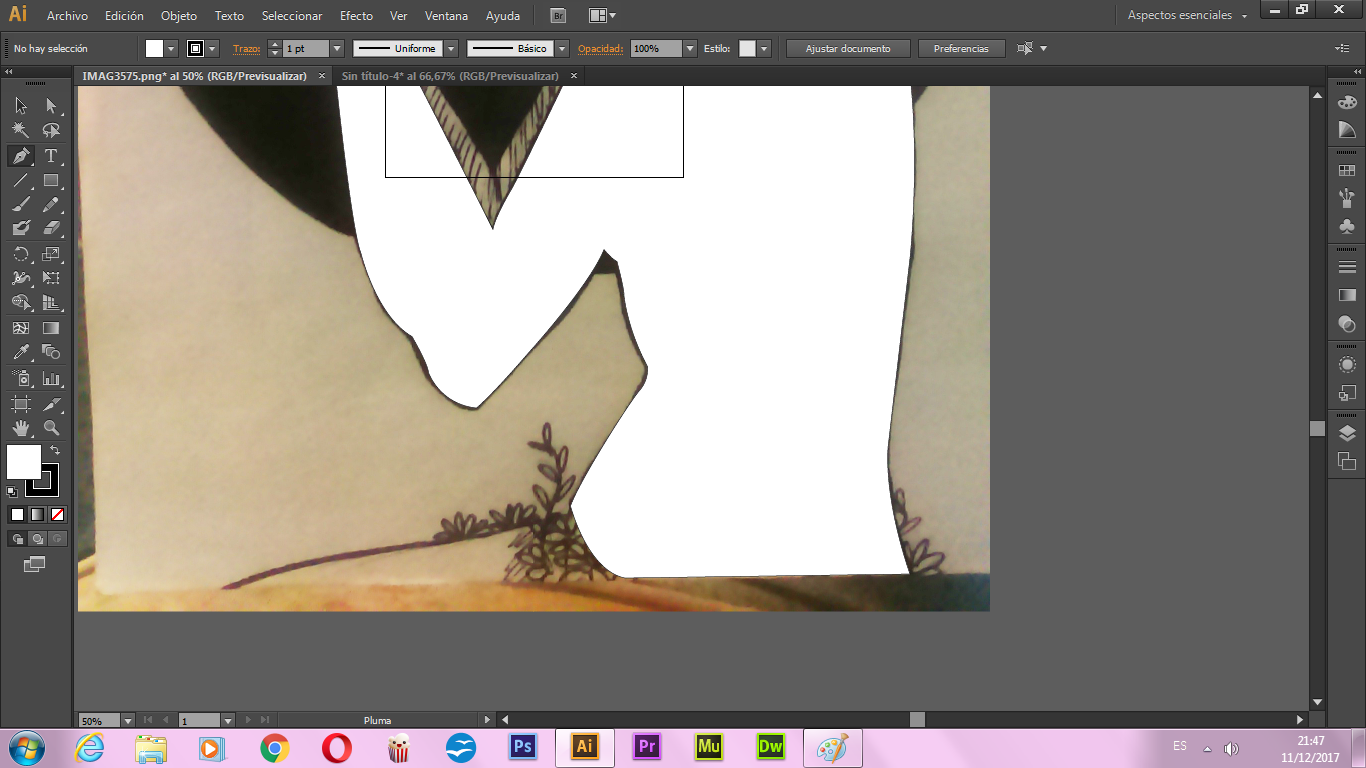Image resolution: width=1366 pixels, height=768 pixels.
Task: Choose the Mesh tool
Action: 21,328
